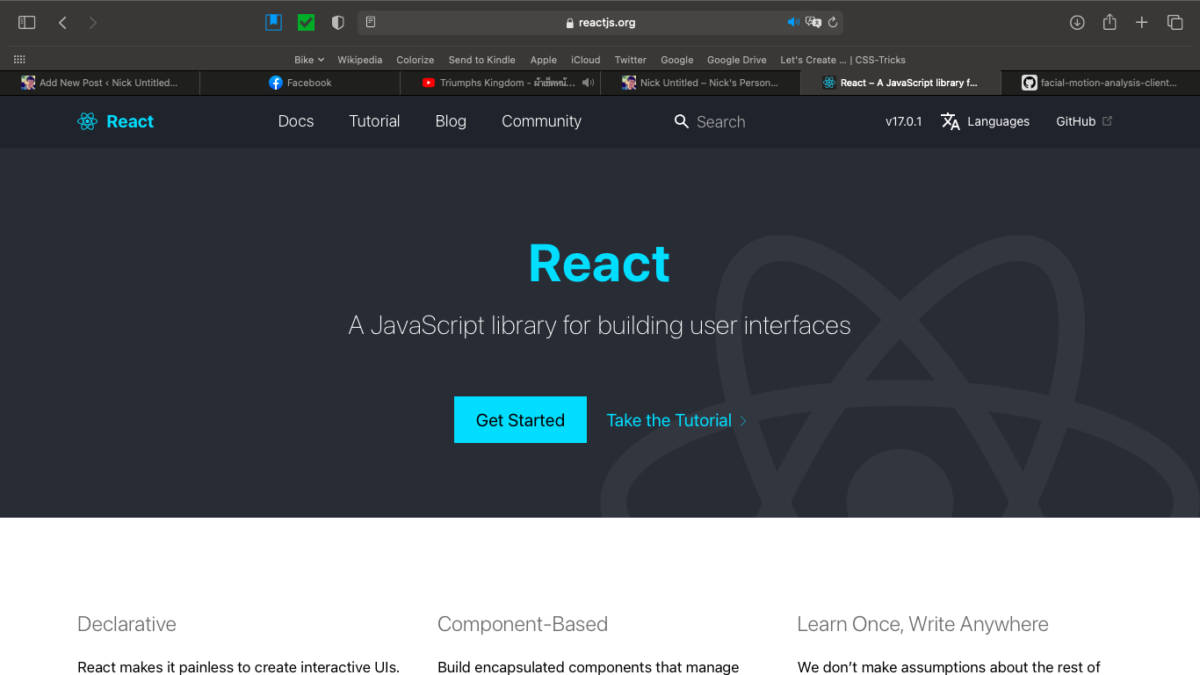Toggle the Safari sidebar
This screenshot has width=1200, height=675.
point(27,22)
